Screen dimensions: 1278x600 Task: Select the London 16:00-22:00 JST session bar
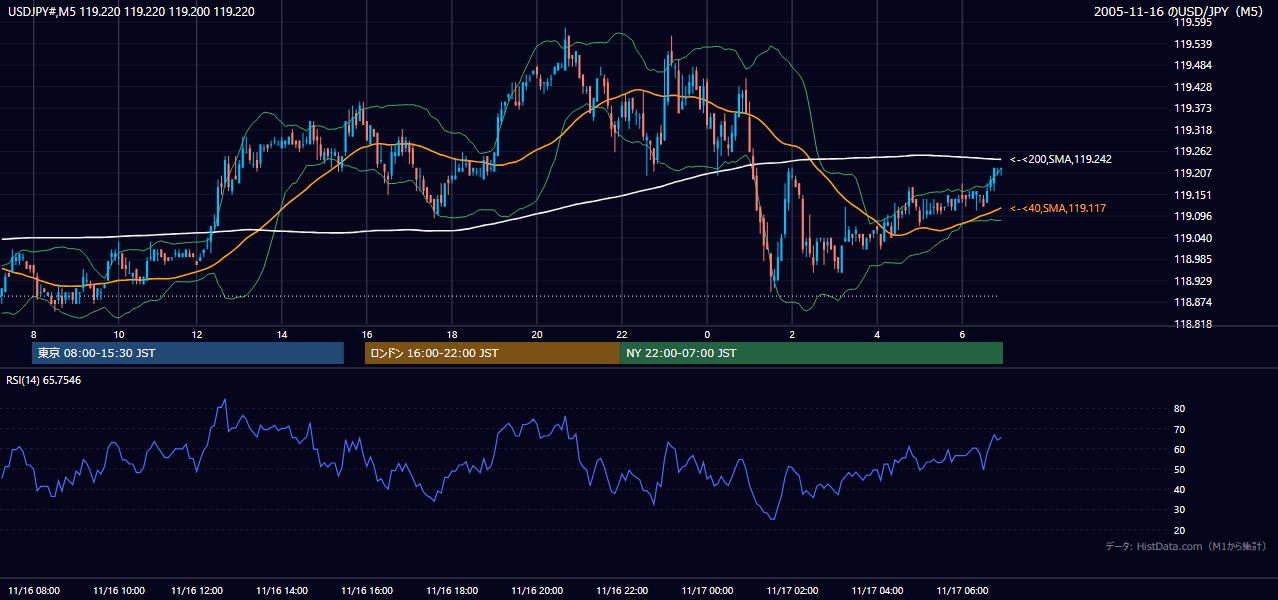click(x=492, y=353)
